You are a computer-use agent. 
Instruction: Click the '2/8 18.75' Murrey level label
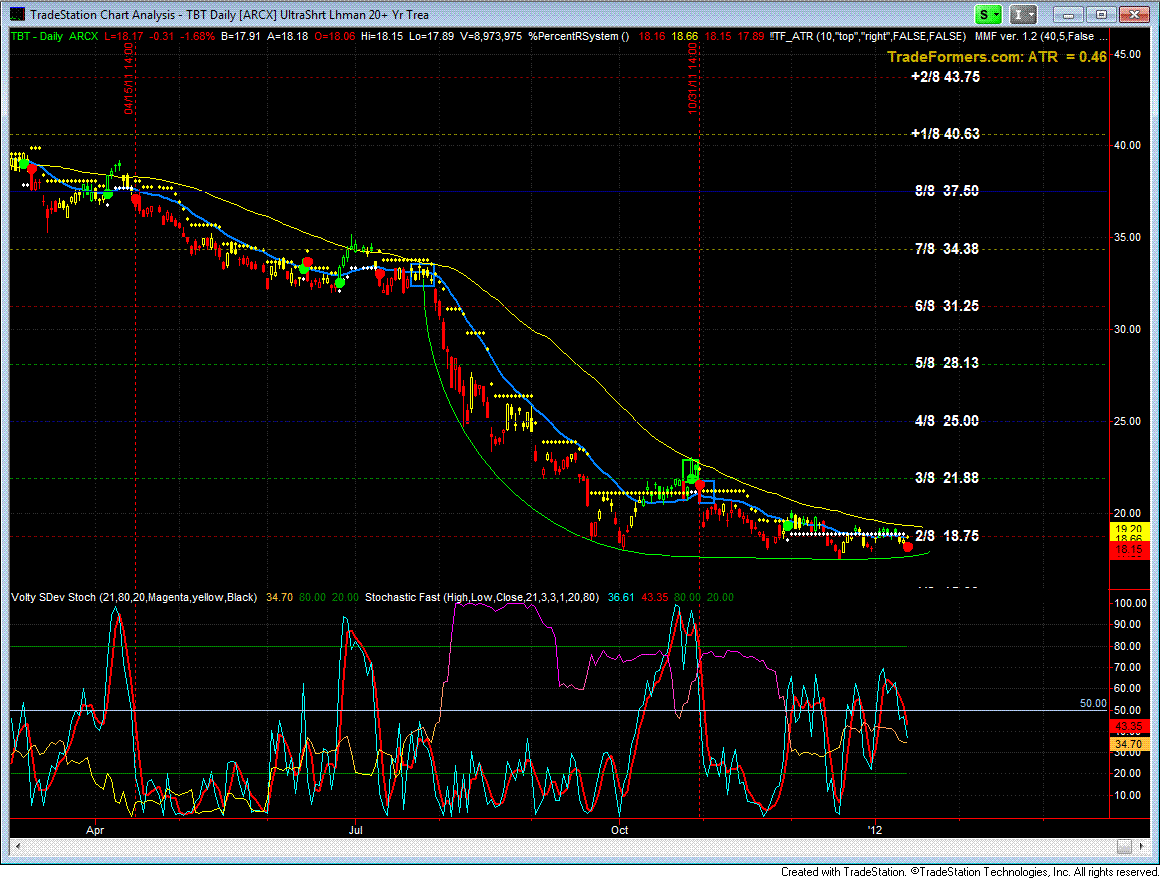[946, 536]
